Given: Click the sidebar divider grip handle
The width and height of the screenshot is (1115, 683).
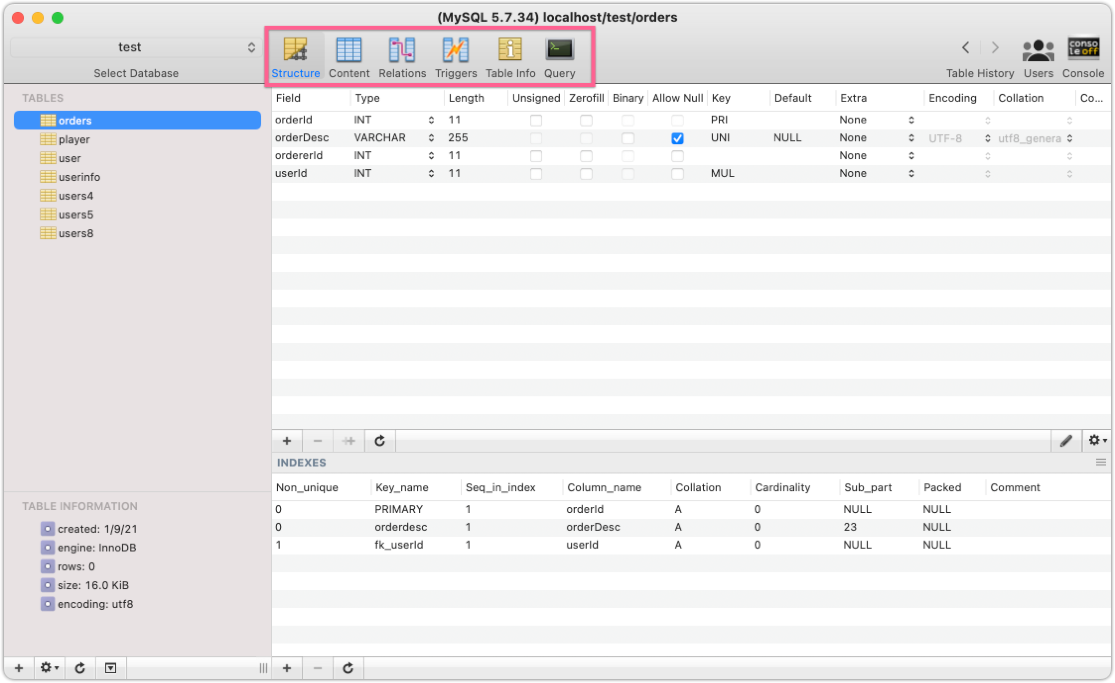Looking at the screenshot, I should tap(263, 668).
